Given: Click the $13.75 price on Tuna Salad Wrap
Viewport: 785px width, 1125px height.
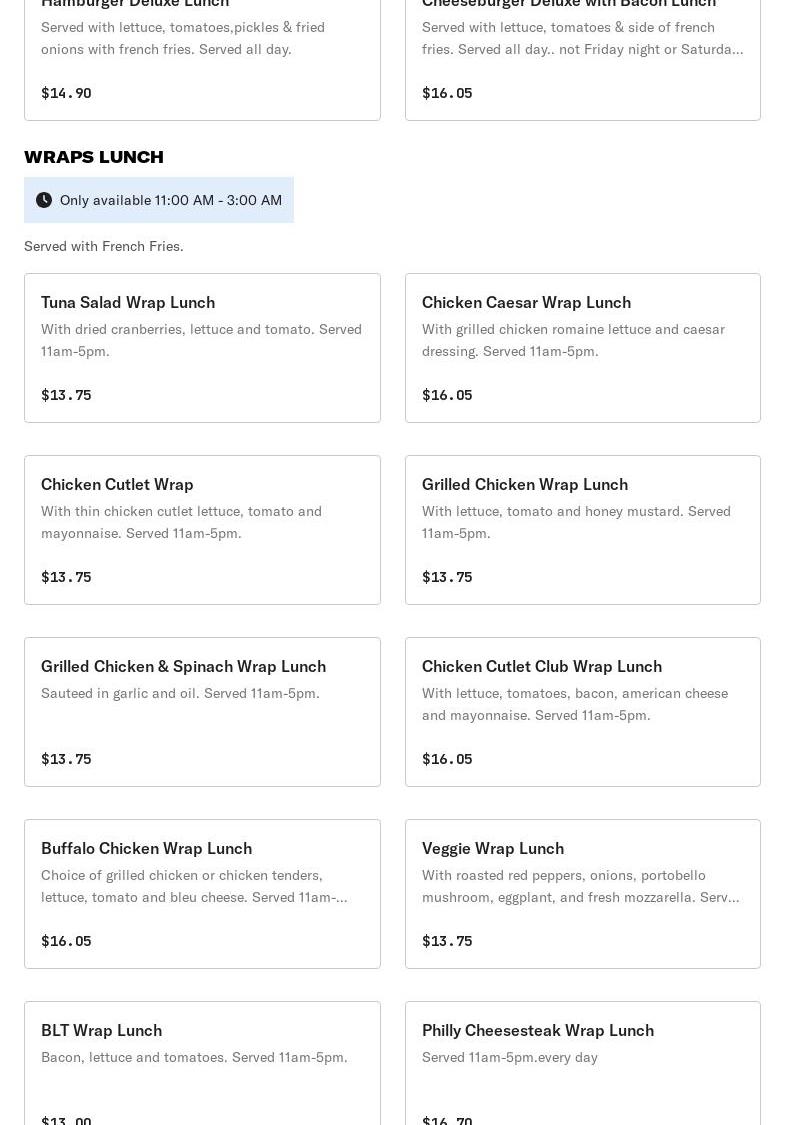Looking at the screenshot, I should (66, 395).
